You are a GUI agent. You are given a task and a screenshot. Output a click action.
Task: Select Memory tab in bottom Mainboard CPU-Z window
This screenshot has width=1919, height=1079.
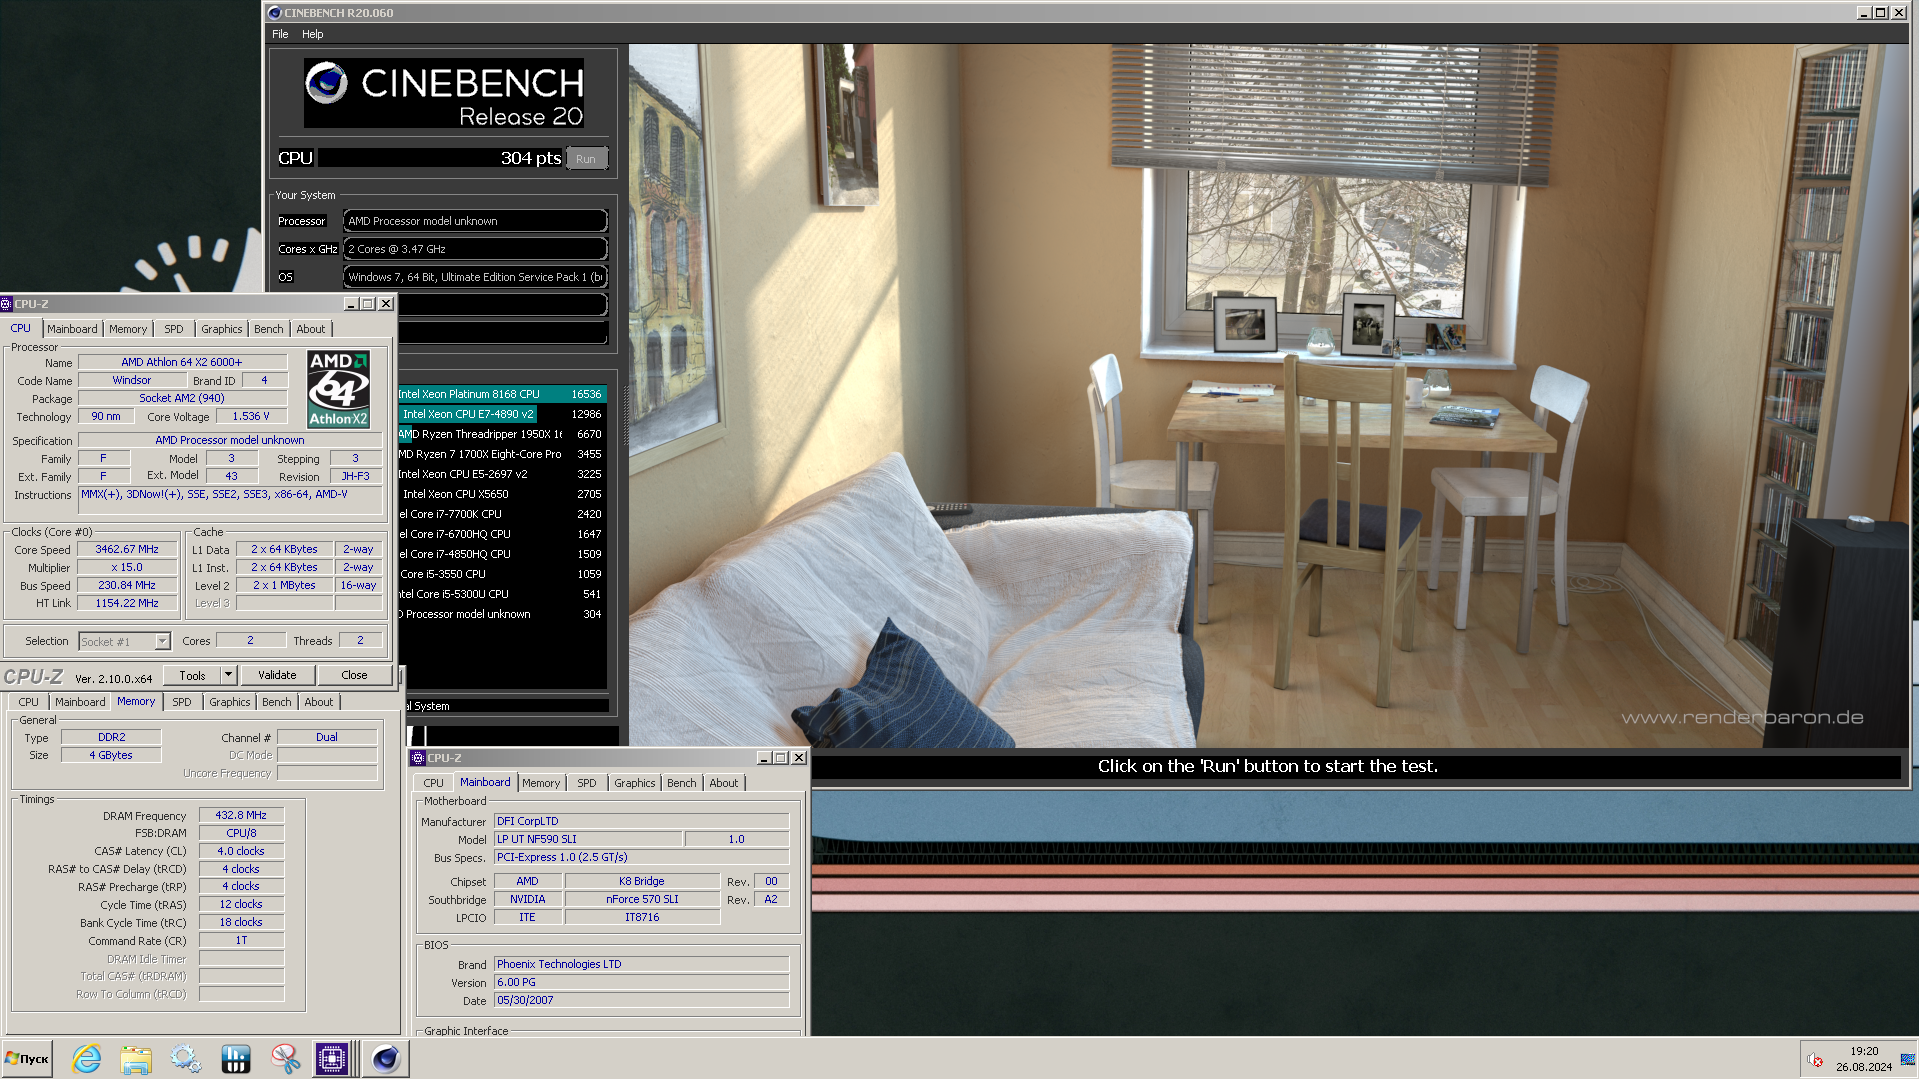click(541, 783)
